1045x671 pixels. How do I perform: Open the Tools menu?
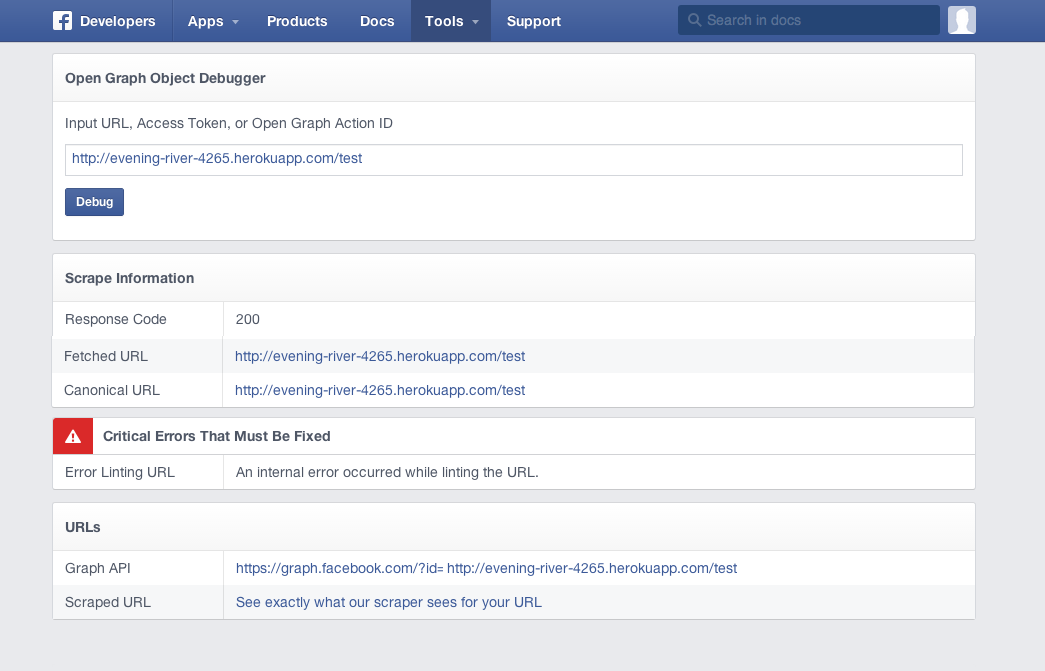444,21
